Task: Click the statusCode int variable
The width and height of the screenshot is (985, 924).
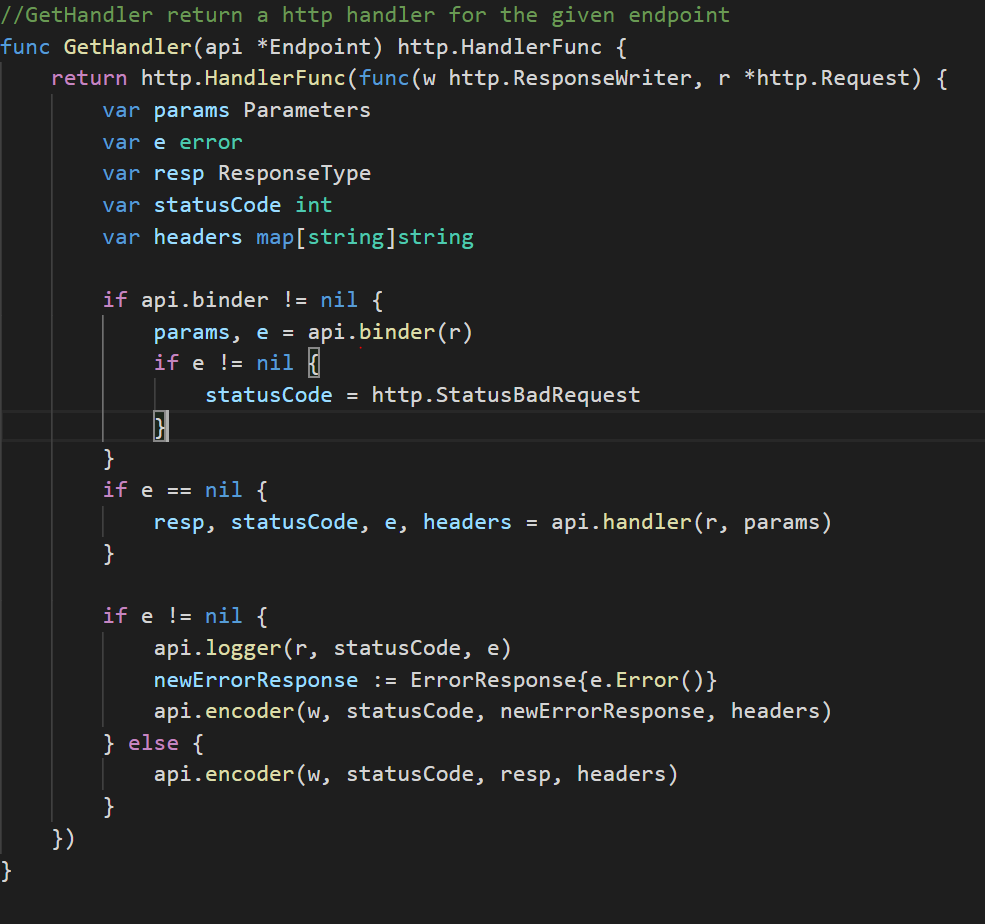Action: [x=218, y=205]
